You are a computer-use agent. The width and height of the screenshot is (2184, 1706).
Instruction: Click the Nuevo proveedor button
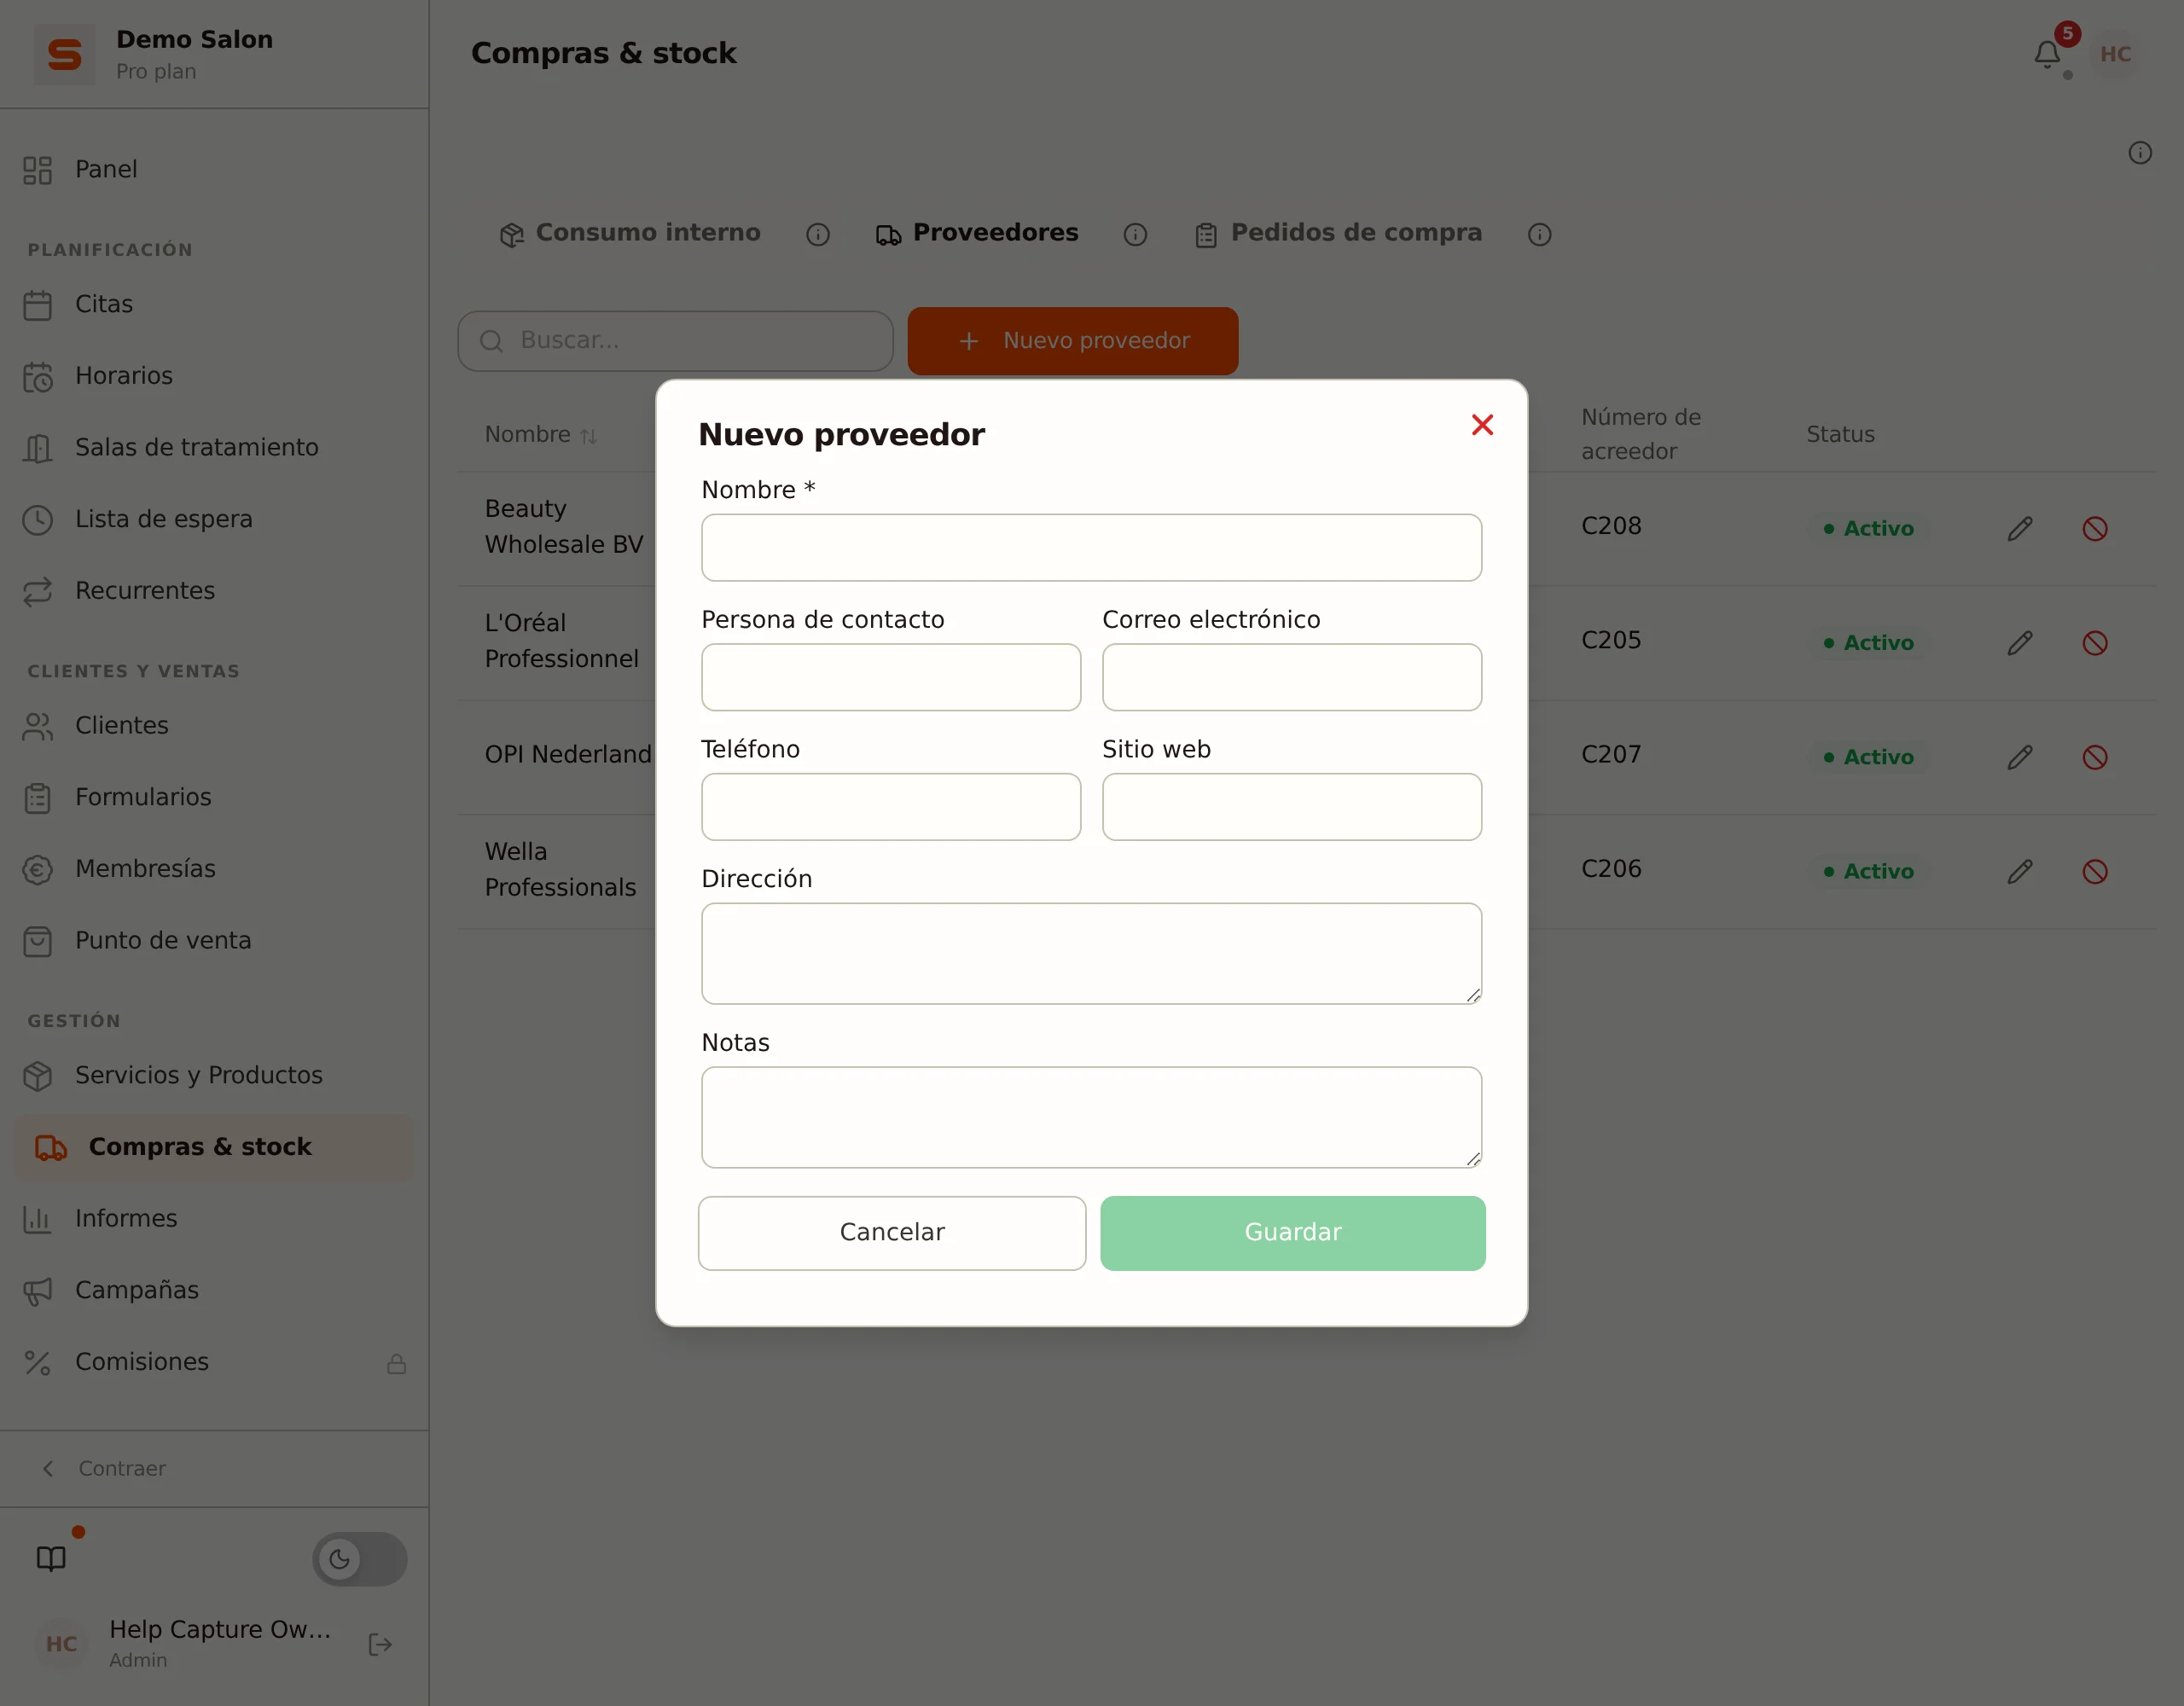coord(1073,341)
